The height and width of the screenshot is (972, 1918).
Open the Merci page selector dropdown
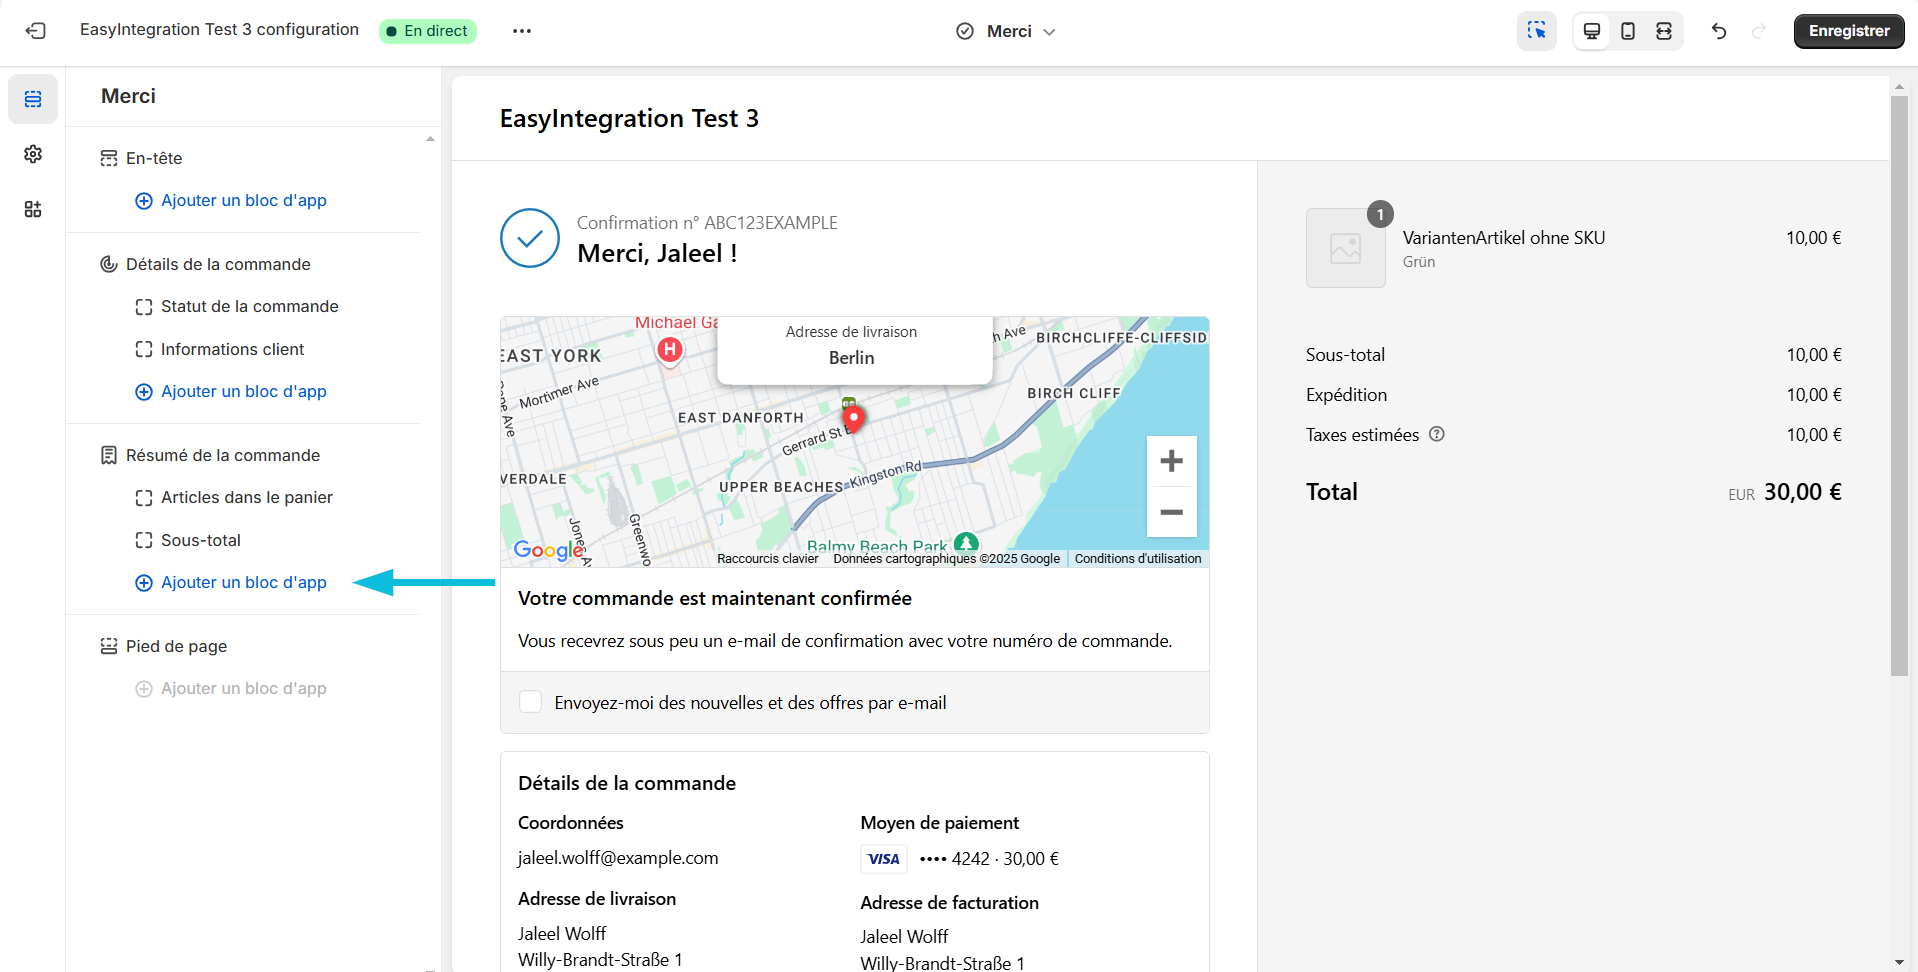coord(1006,31)
